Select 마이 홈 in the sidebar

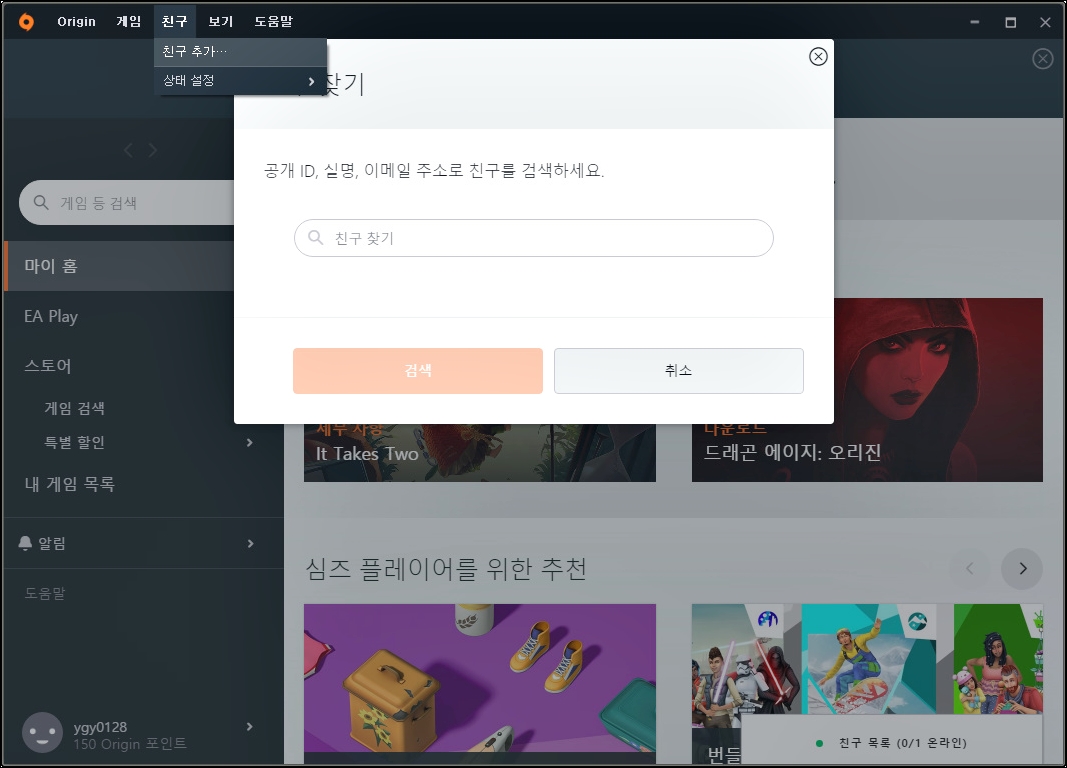tap(119, 266)
